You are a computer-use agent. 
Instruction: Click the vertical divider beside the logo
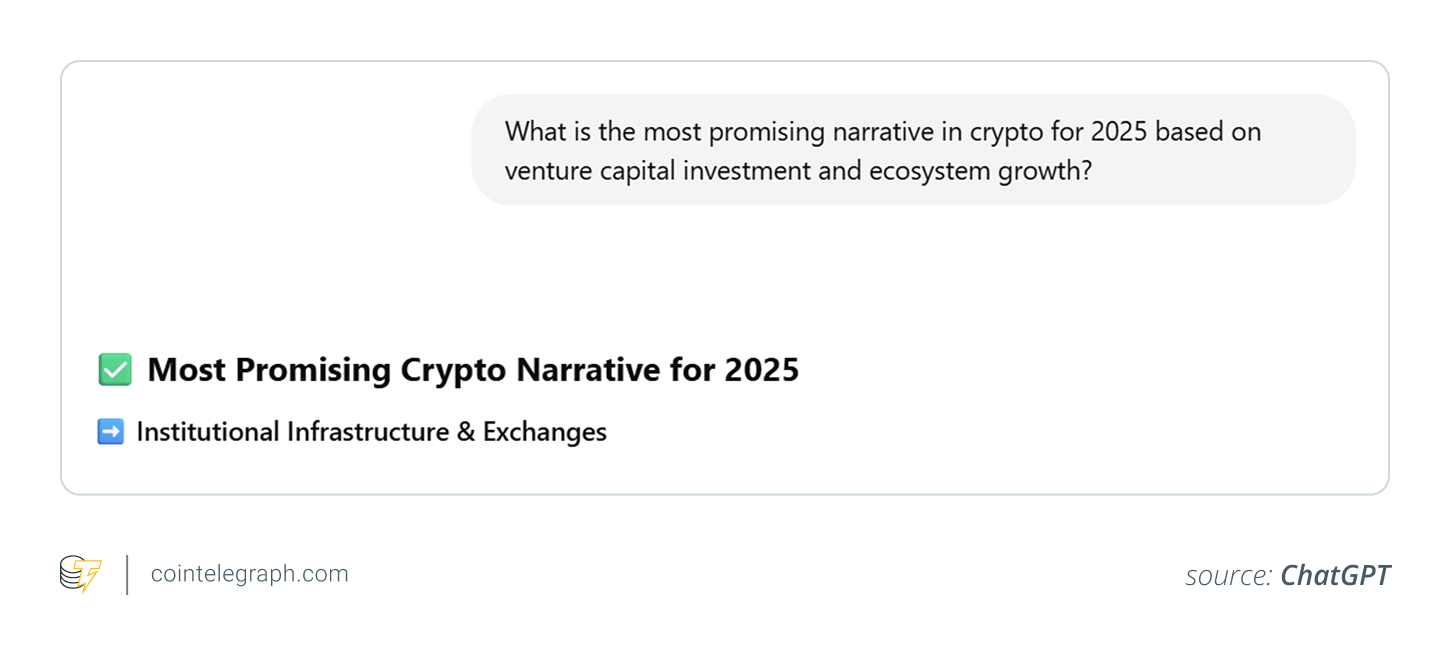127,575
